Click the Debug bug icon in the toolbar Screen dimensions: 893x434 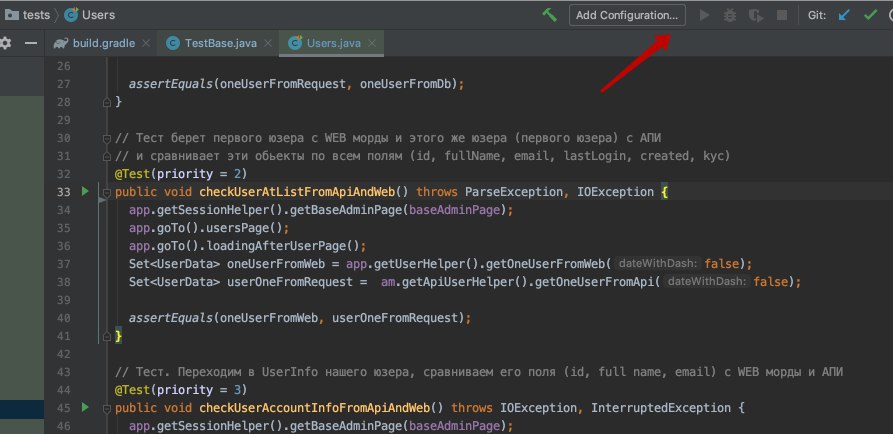click(x=730, y=15)
